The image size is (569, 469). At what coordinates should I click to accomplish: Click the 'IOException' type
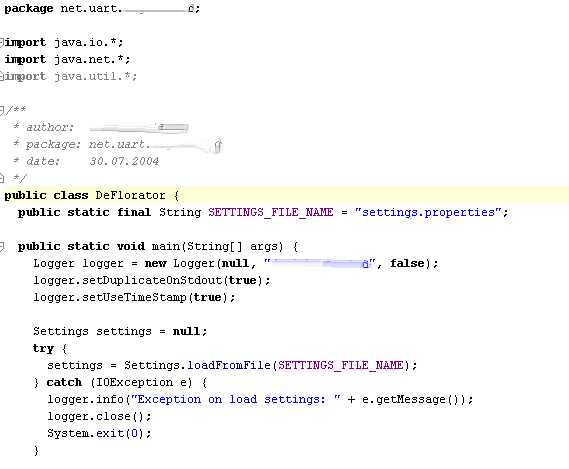134,382
